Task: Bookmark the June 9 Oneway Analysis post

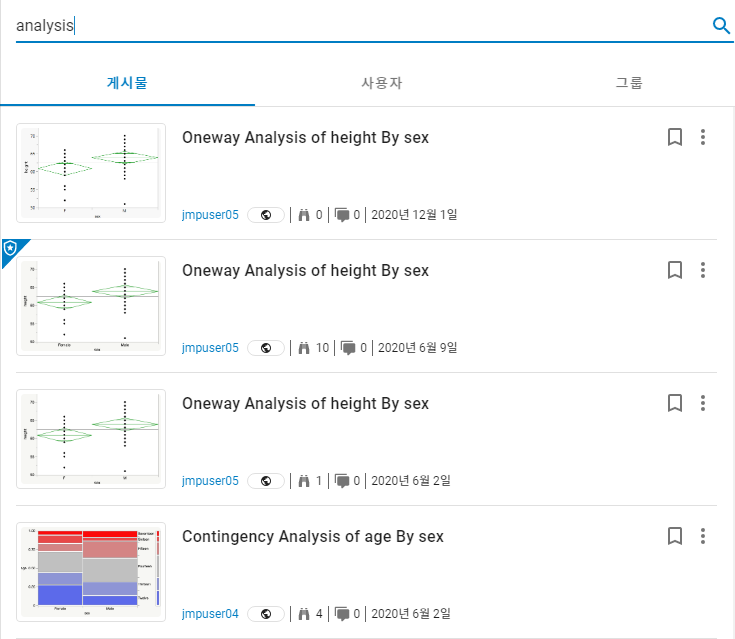Action: (675, 270)
